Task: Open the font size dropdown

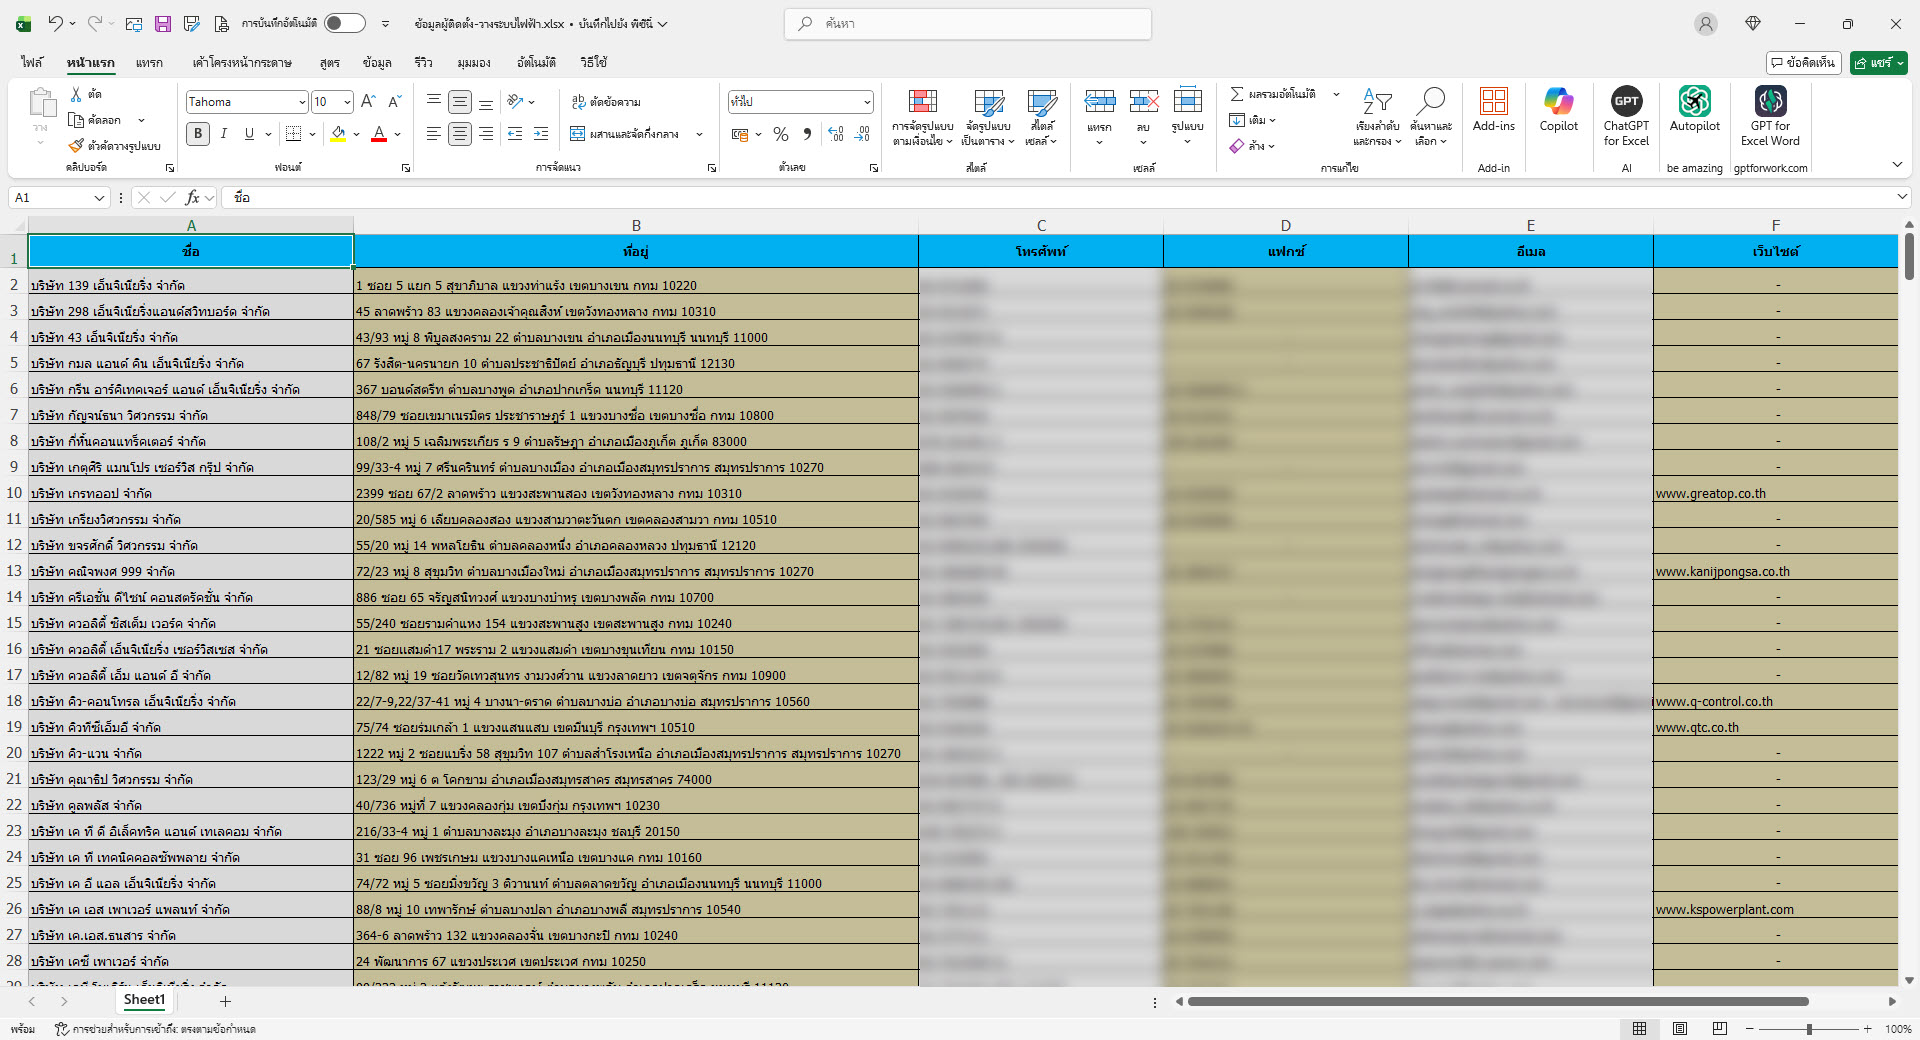Action: click(347, 102)
